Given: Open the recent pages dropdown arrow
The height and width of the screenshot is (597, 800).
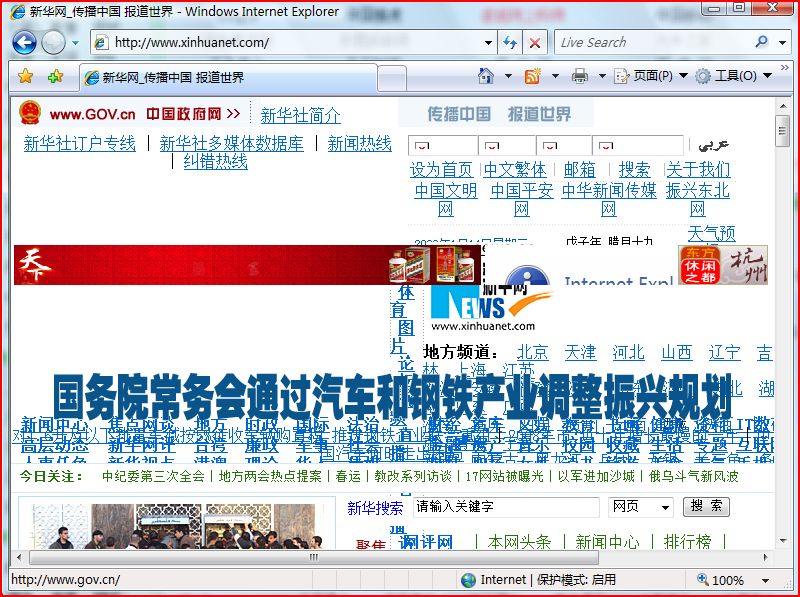Looking at the screenshot, I should tap(75, 43).
